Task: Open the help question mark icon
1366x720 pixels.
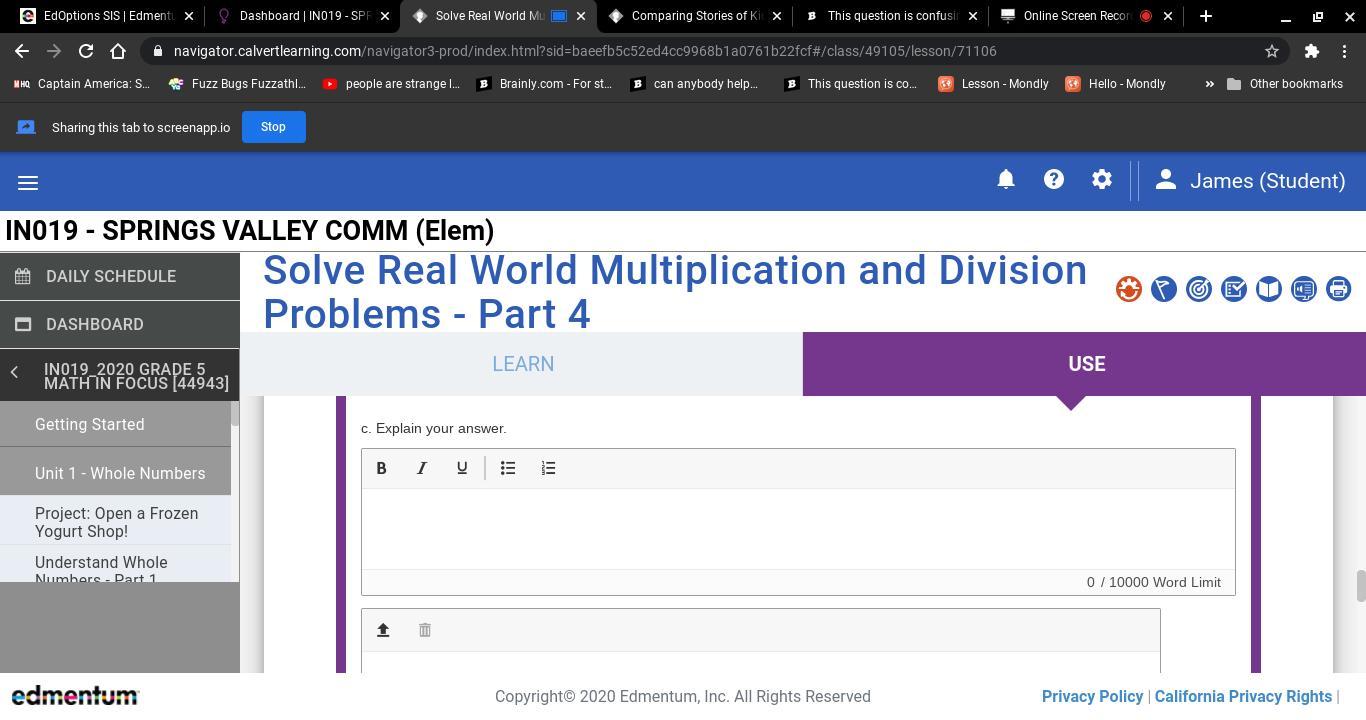Action: point(1054,180)
